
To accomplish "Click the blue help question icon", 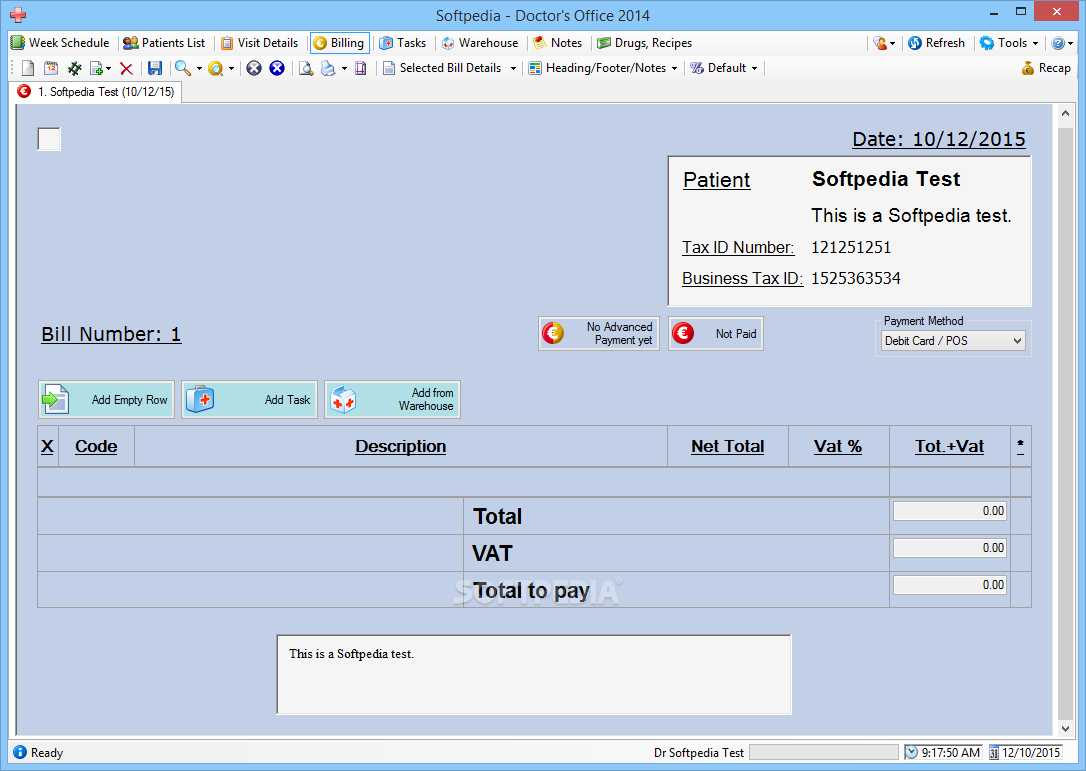I will click(x=1058, y=43).
